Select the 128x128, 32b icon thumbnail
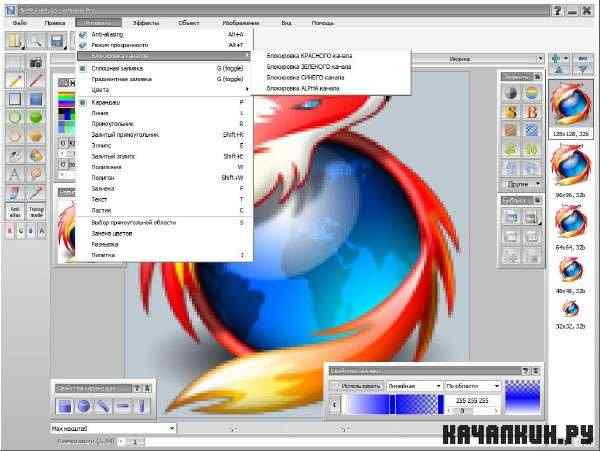This screenshot has height=451, width=600. 571,109
